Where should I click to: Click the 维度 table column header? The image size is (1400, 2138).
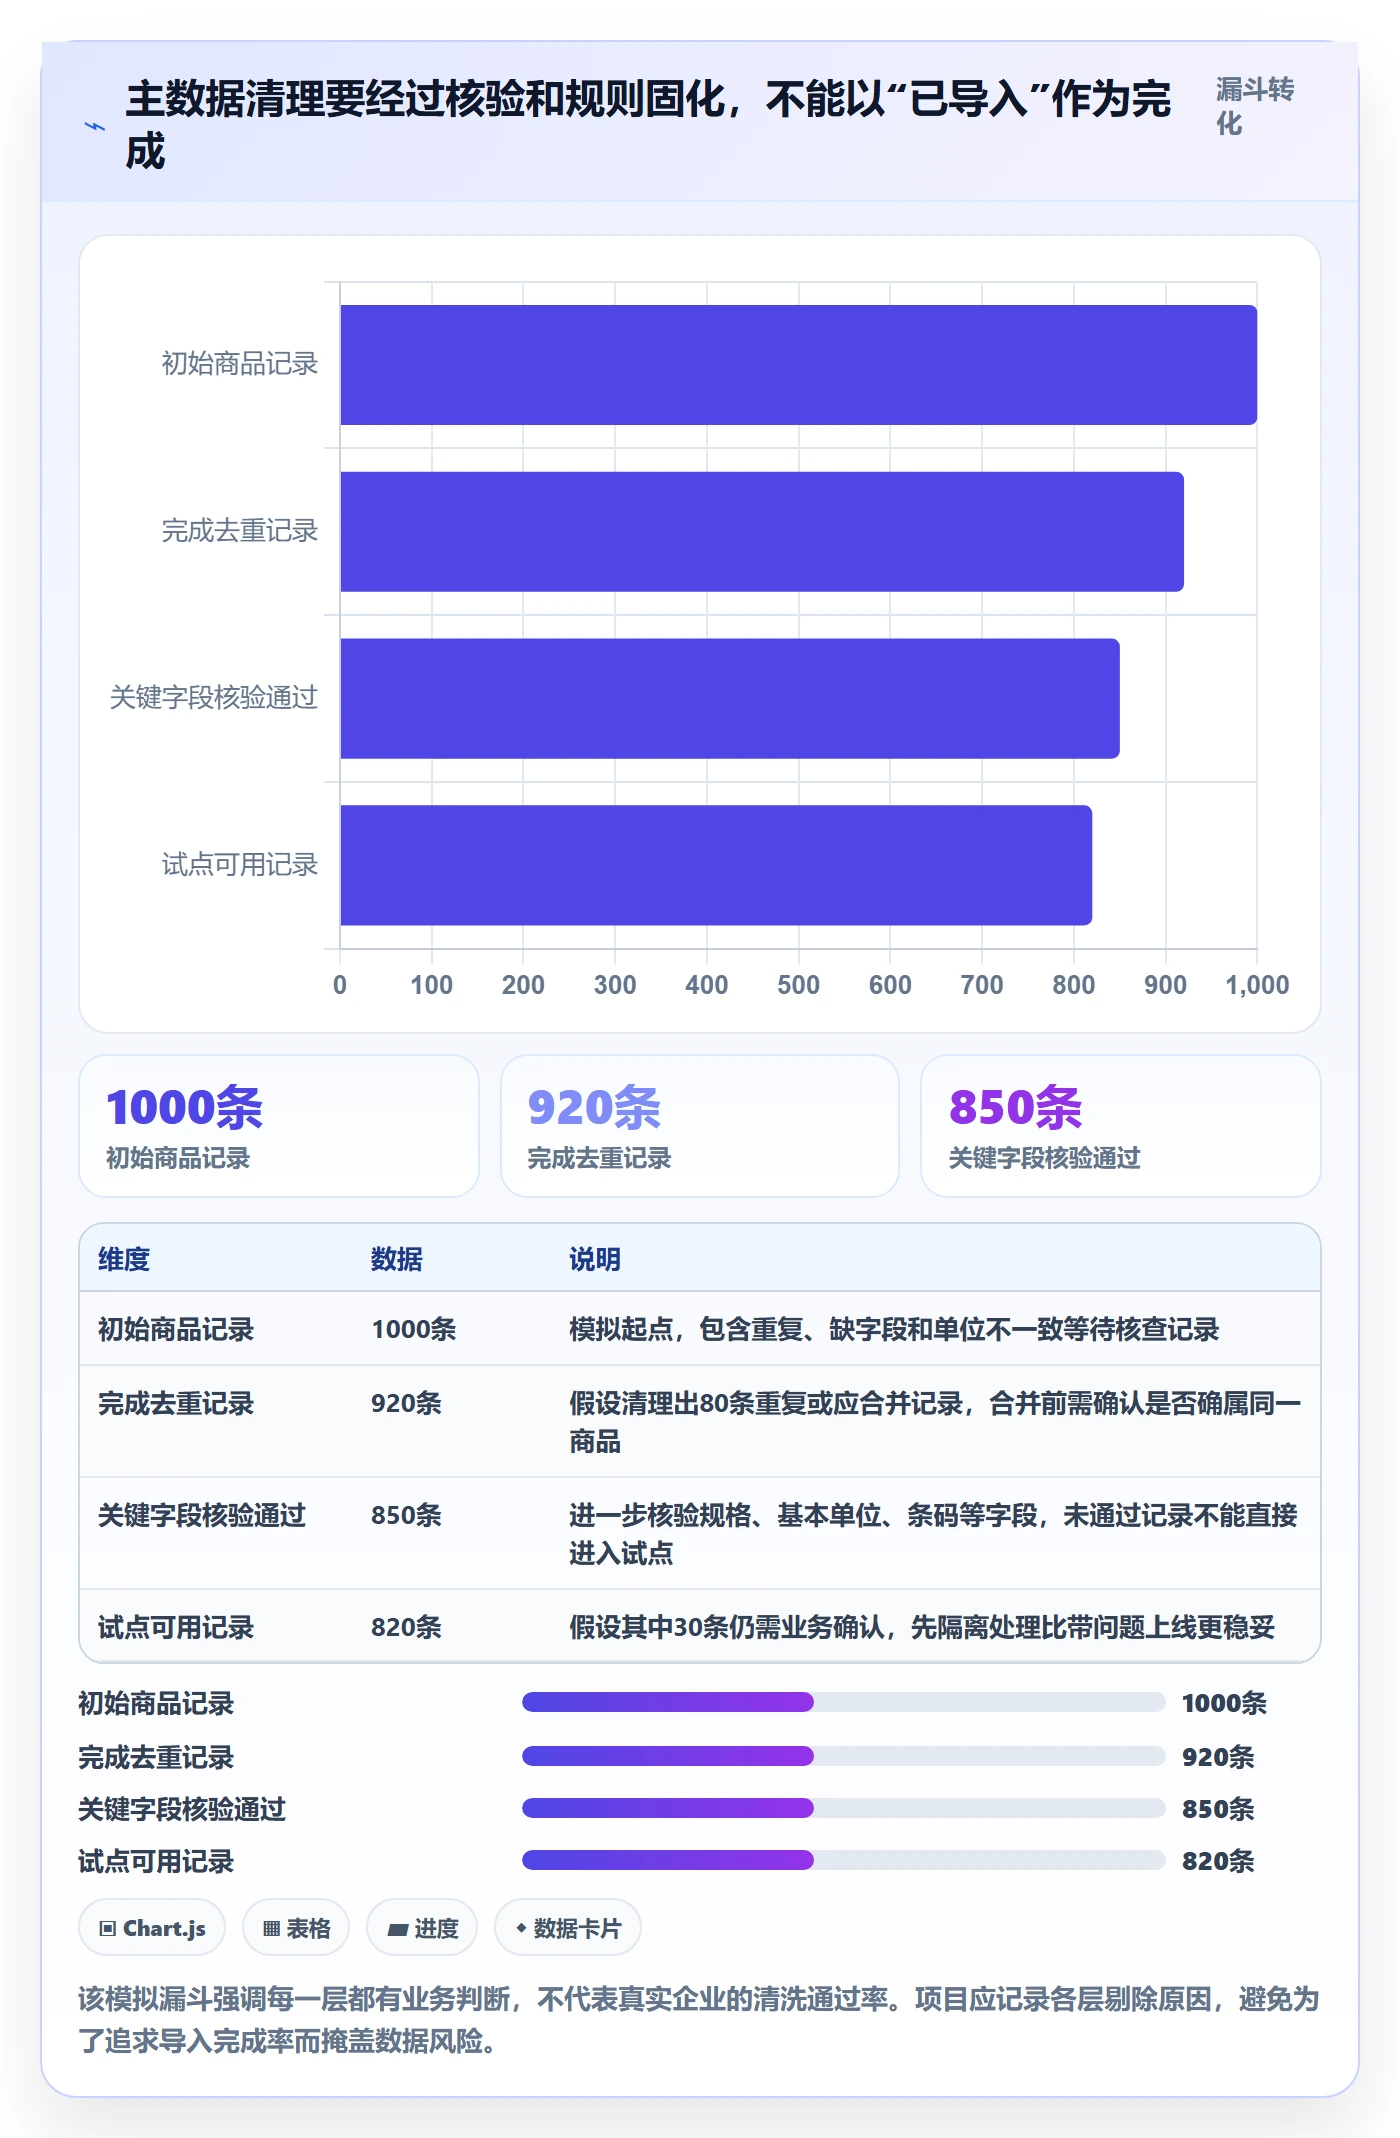tap(124, 1259)
